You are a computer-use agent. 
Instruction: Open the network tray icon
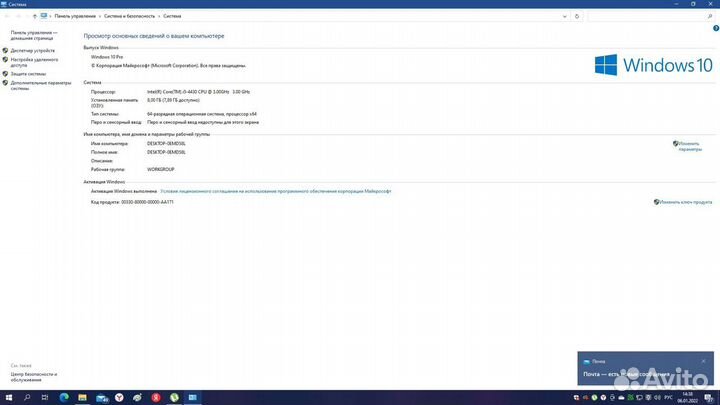click(x=639, y=398)
